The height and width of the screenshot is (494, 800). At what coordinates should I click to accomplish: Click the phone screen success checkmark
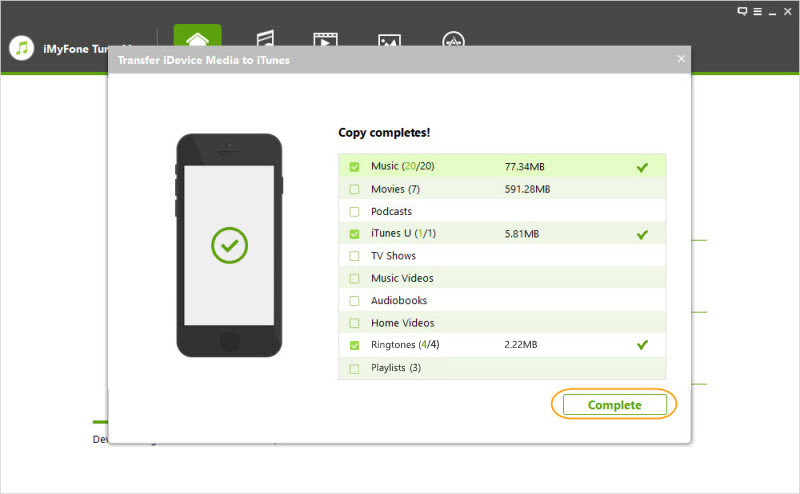tap(230, 245)
